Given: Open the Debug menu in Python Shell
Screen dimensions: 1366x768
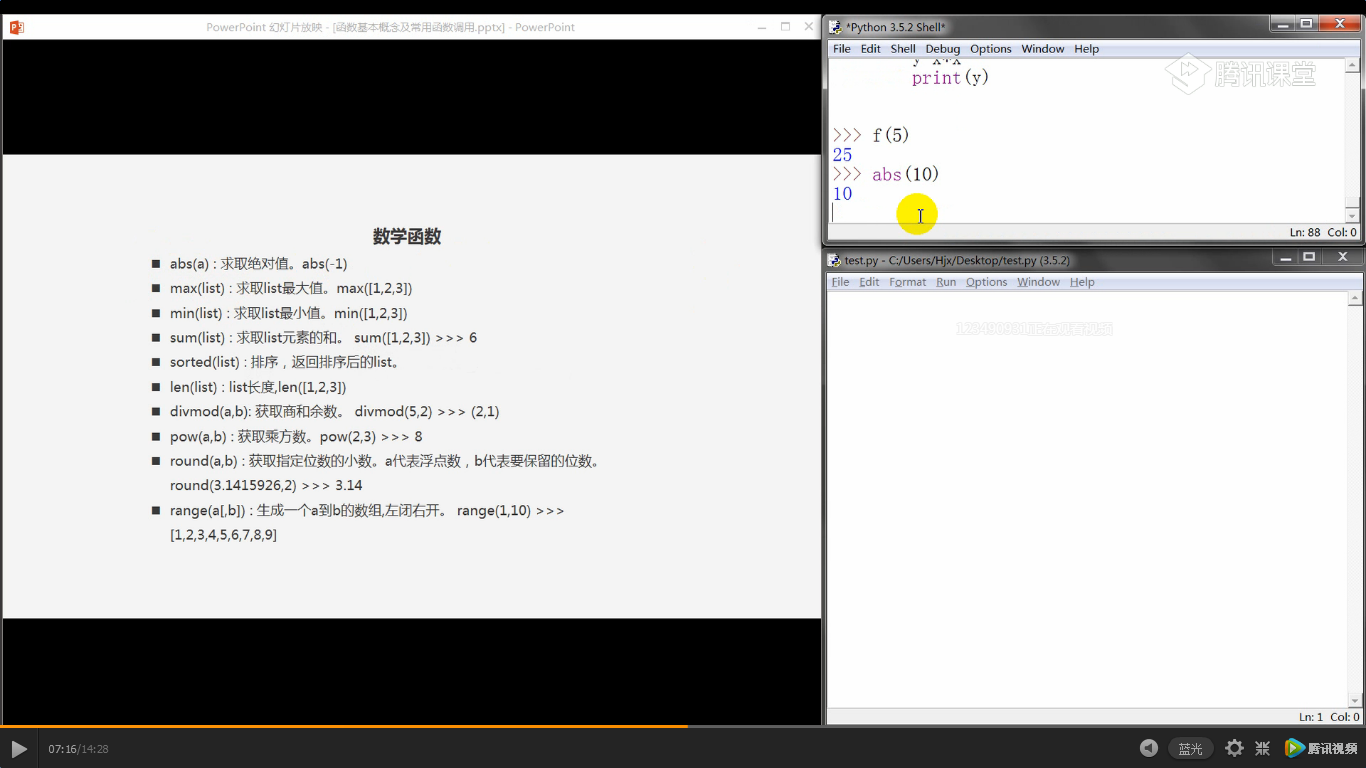Looking at the screenshot, I should point(942,48).
